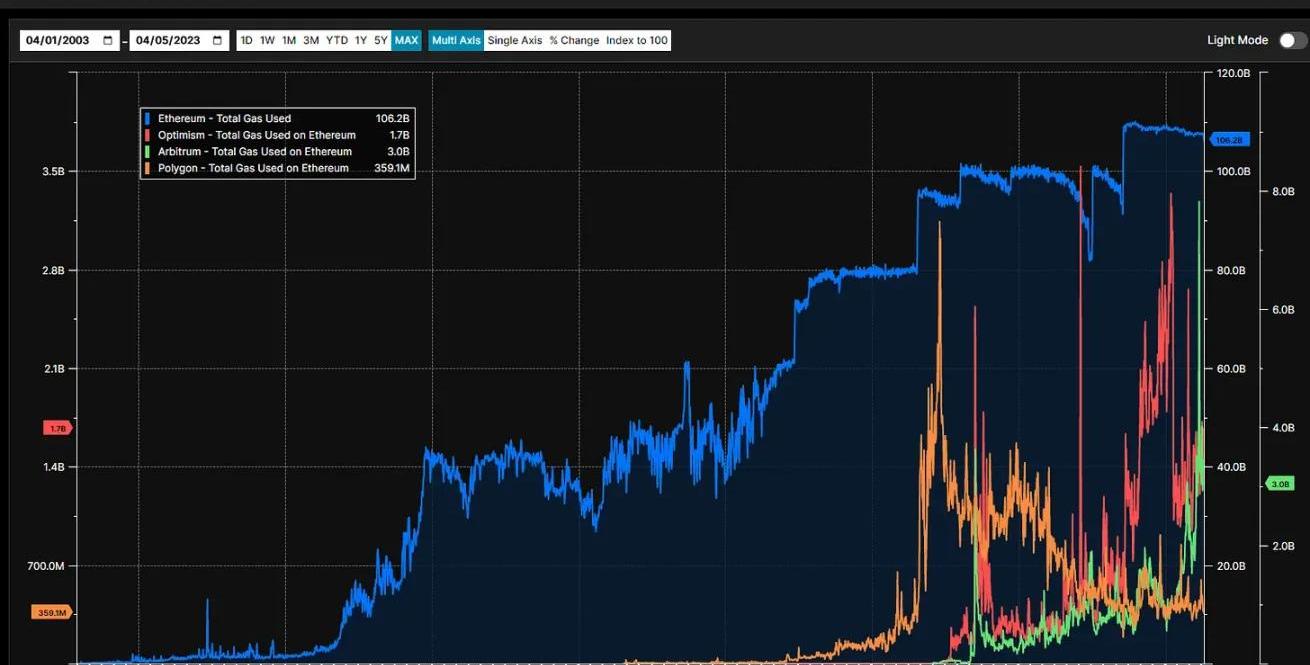Click the red 1.7B axis value tag
Image resolution: width=1310 pixels, height=665 pixels.
point(57,428)
